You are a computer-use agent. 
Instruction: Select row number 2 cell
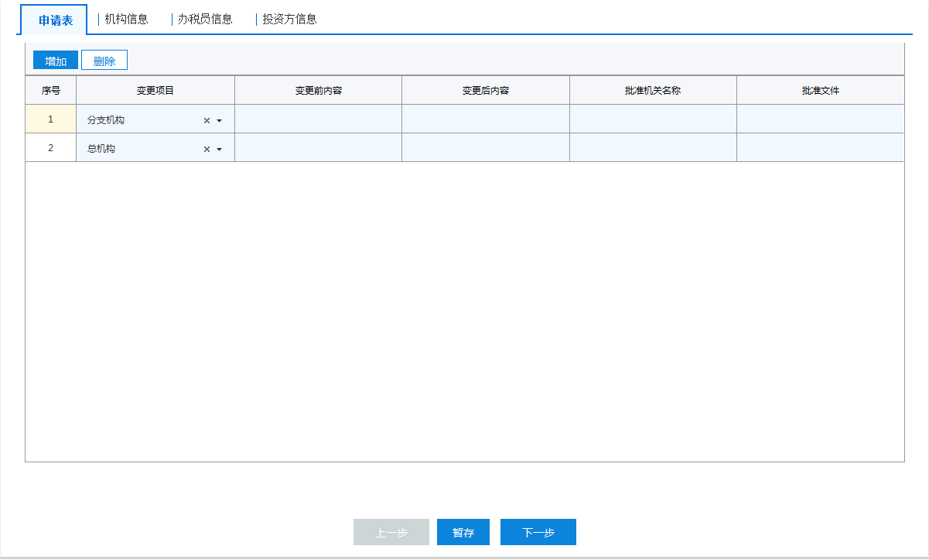pos(50,148)
